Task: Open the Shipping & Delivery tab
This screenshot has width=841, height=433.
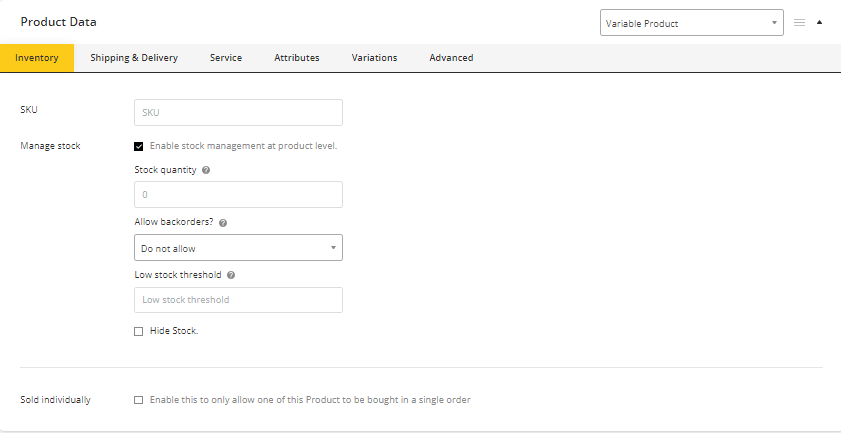Action: [134, 58]
